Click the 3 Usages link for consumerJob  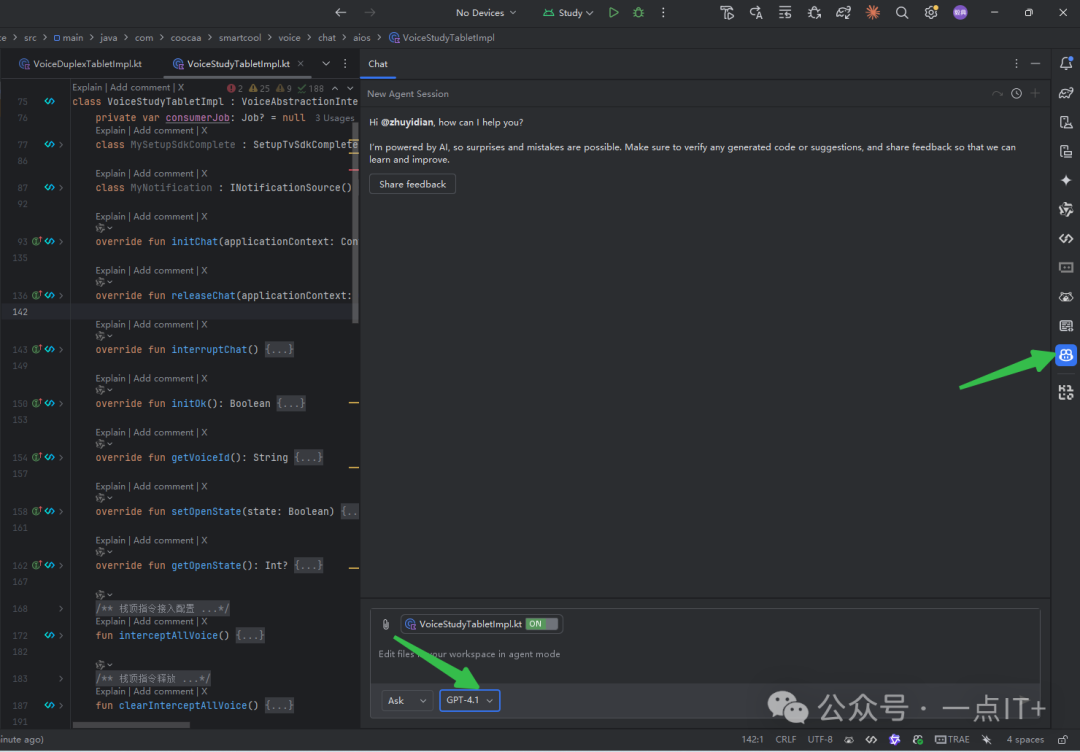pos(335,118)
